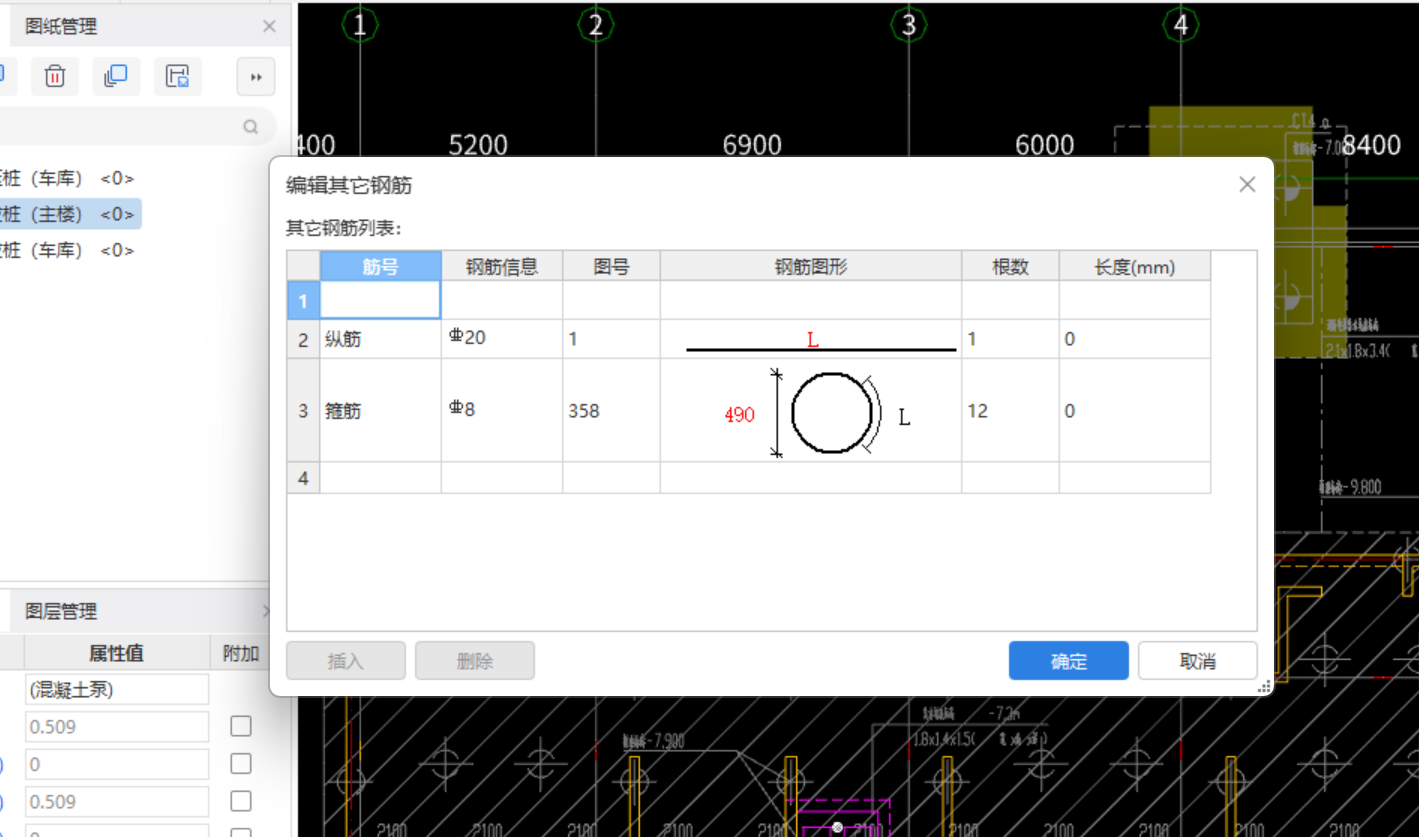Close the 图纸管理 panel
The height and width of the screenshot is (837, 1419).
pos(269,27)
